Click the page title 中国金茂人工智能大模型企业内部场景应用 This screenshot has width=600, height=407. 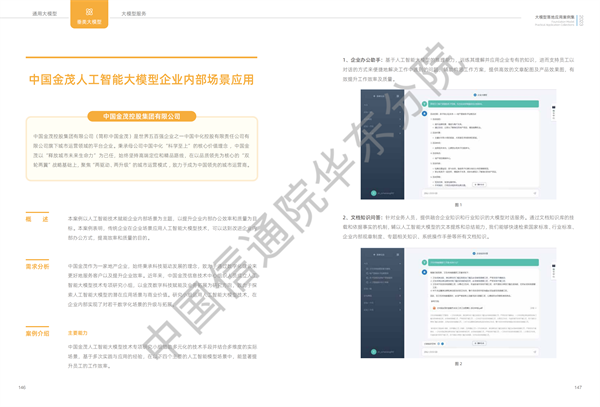[141, 80]
